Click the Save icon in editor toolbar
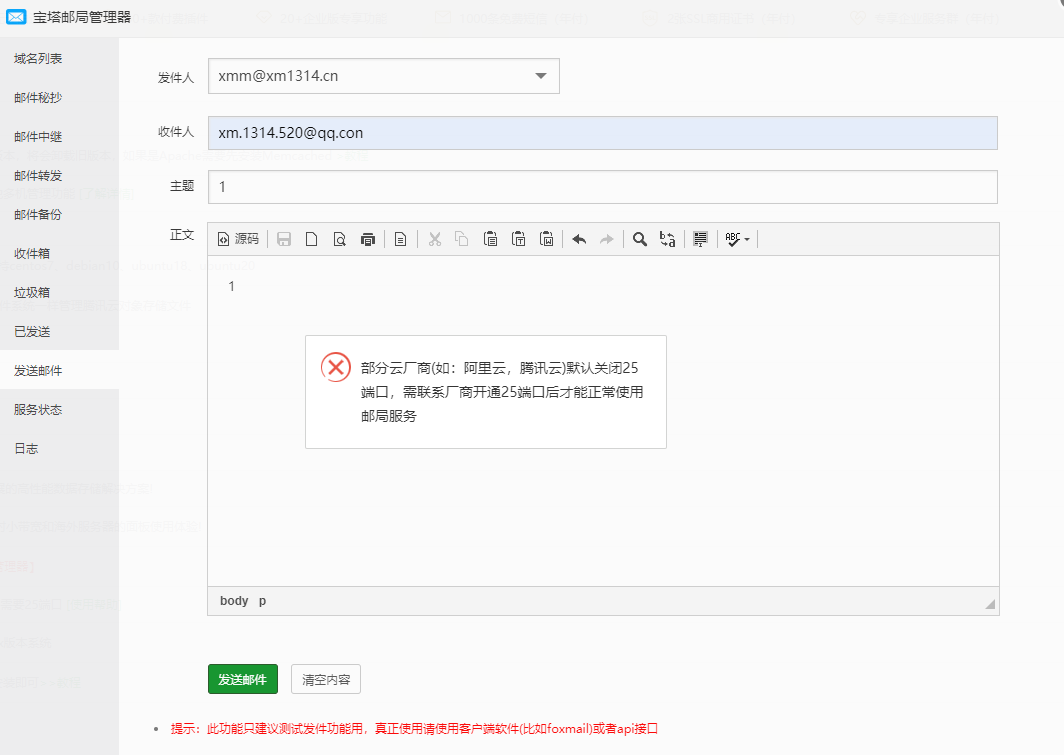Viewport: 1064px width, 755px height. click(x=284, y=239)
